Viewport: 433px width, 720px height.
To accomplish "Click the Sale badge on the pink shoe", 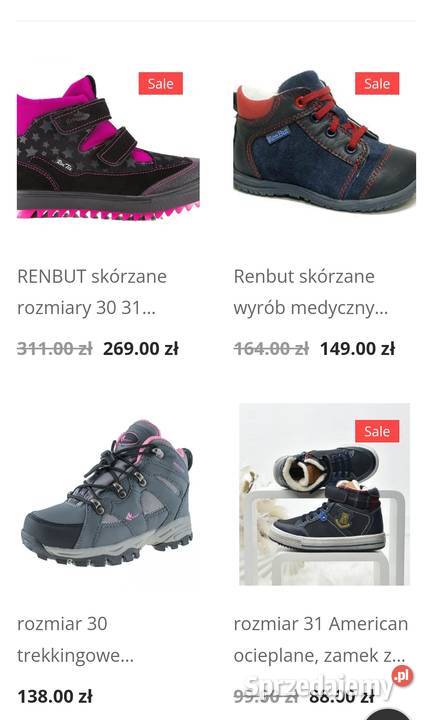I will coord(161,84).
